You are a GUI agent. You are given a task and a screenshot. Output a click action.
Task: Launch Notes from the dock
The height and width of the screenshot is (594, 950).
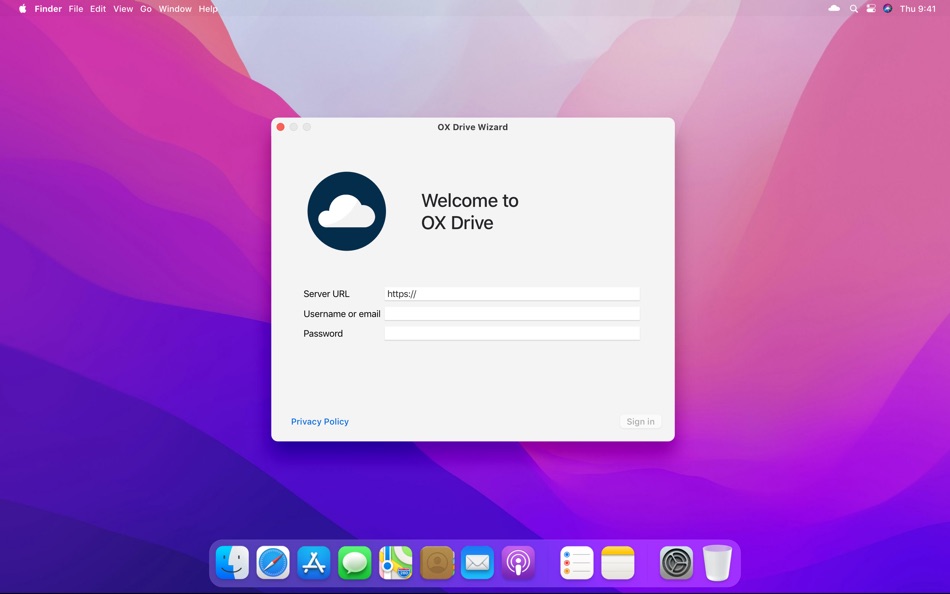[x=618, y=562]
